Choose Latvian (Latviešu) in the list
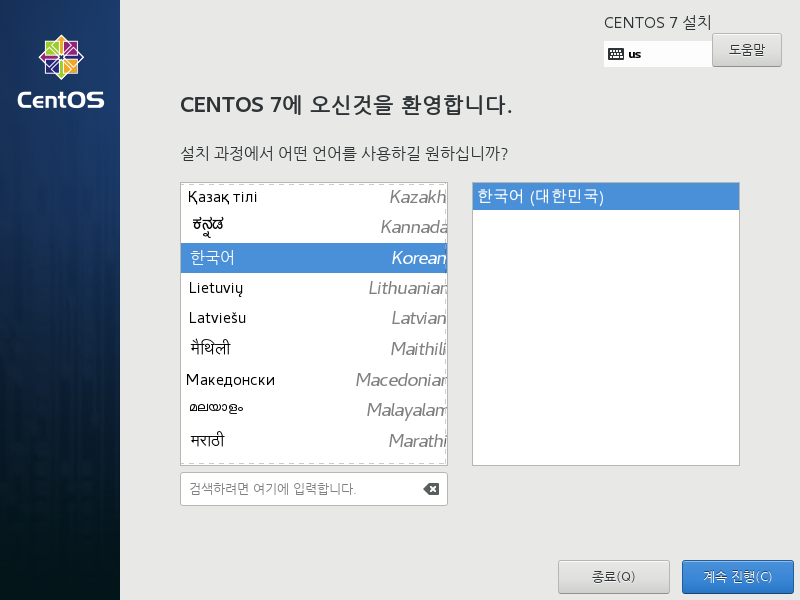The image size is (800, 600). tap(314, 318)
